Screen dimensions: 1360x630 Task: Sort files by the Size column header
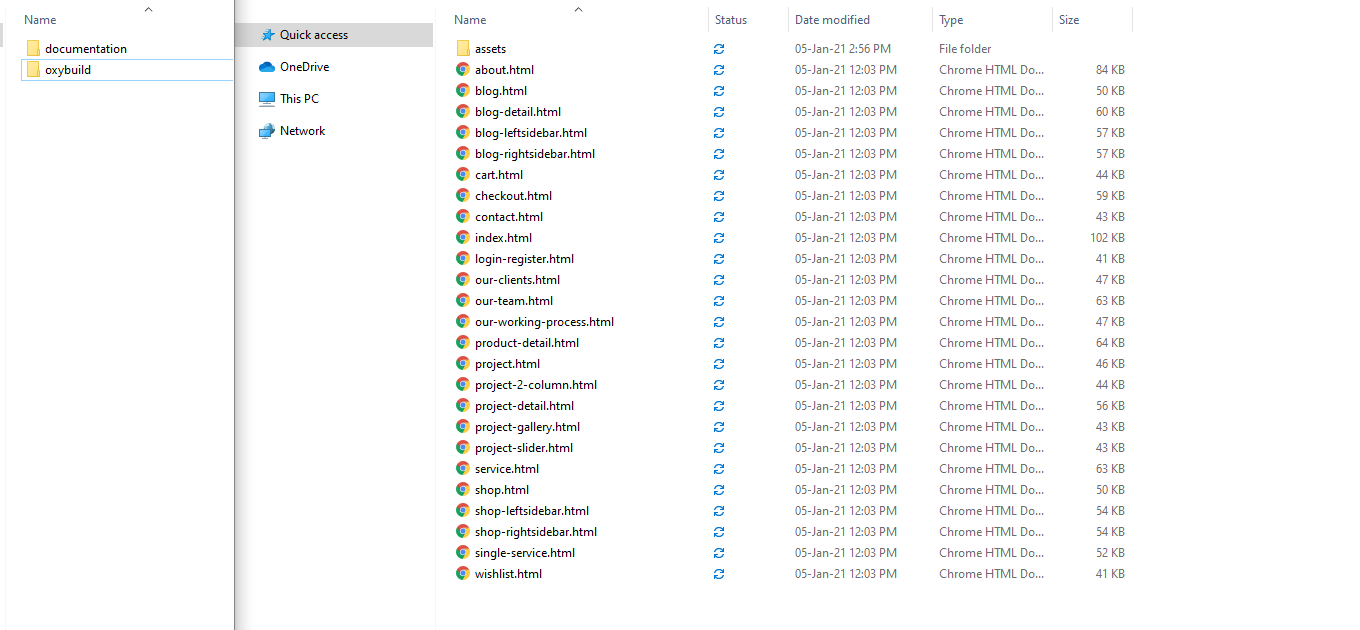click(1069, 20)
